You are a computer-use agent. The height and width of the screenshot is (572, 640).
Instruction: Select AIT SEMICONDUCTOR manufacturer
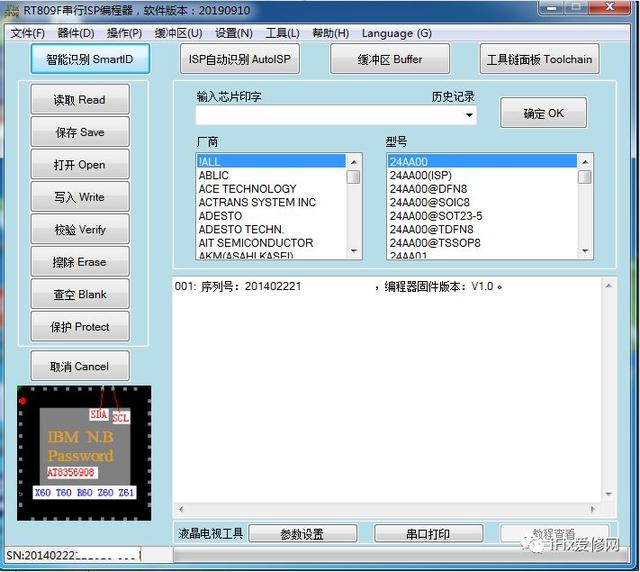(x=271, y=243)
